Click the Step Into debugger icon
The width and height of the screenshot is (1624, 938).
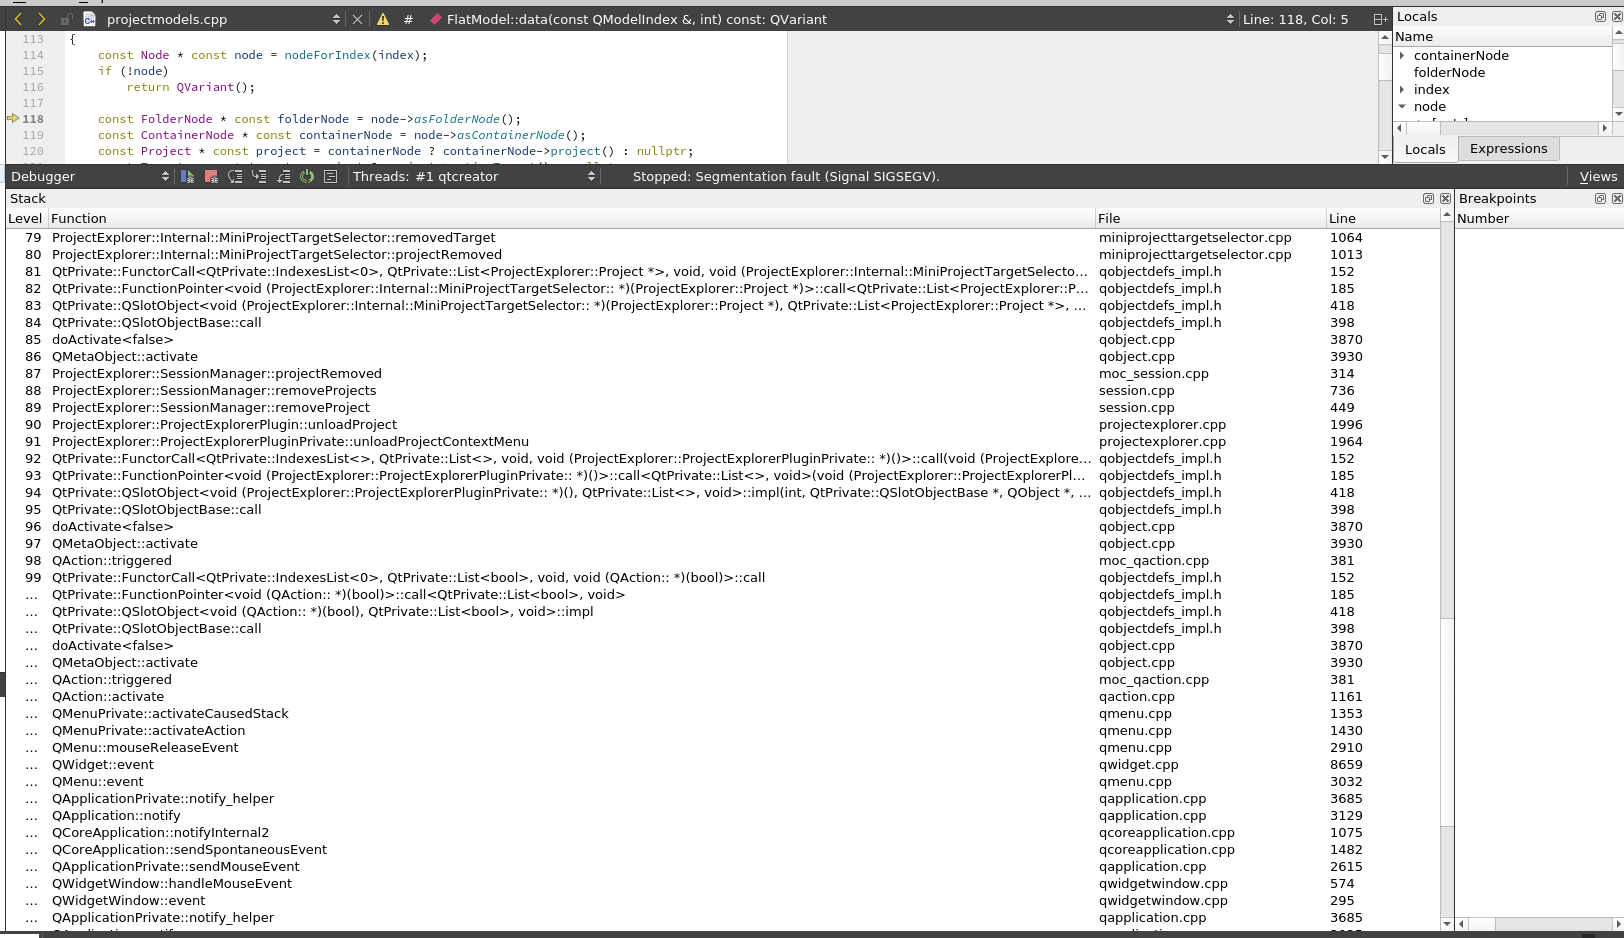click(259, 176)
